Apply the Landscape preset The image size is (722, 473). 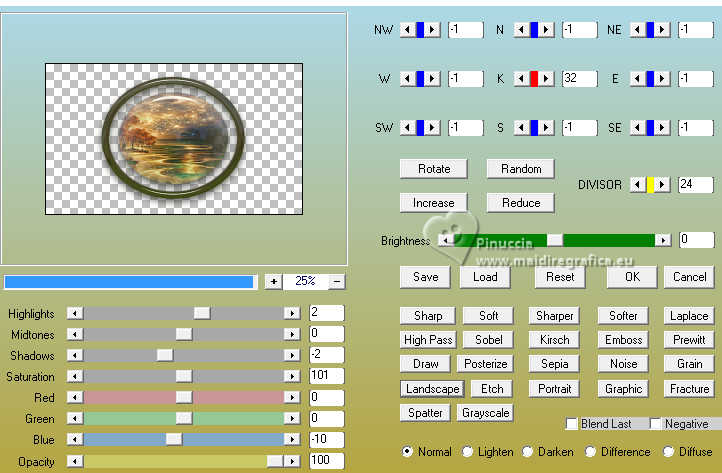432,389
